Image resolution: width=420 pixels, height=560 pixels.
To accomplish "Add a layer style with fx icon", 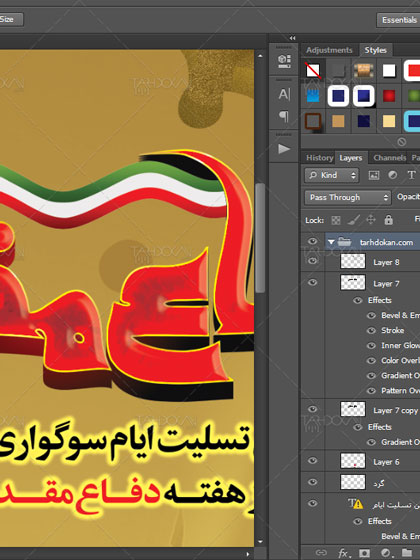I will [343, 553].
